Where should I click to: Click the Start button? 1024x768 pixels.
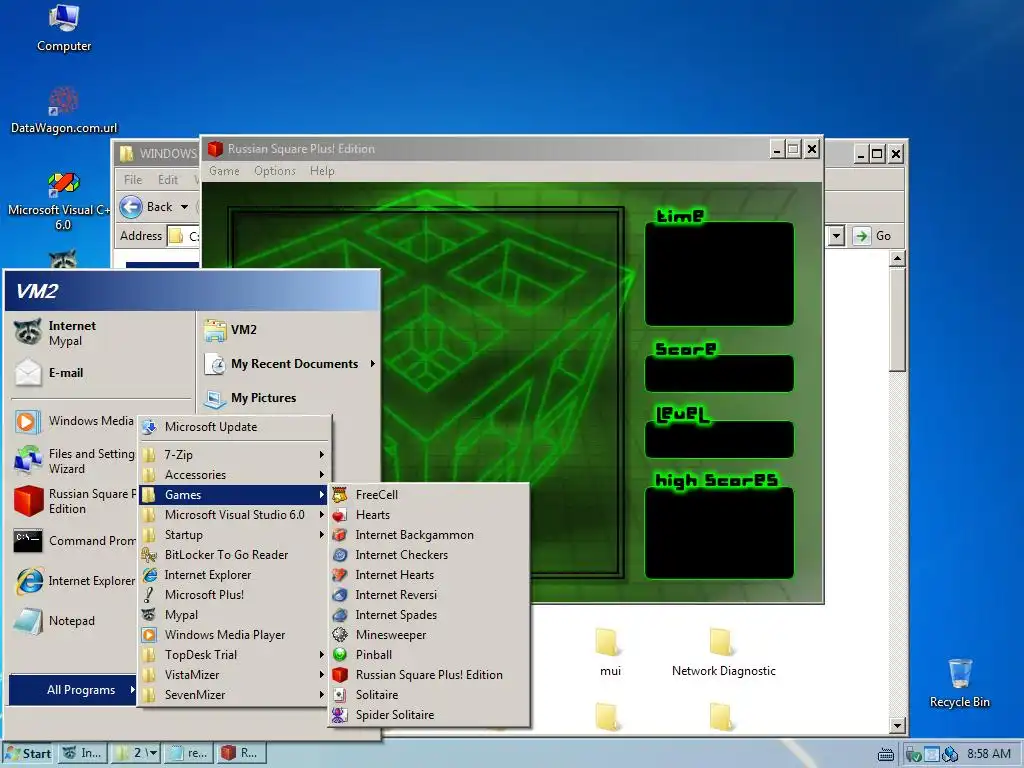[28, 754]
